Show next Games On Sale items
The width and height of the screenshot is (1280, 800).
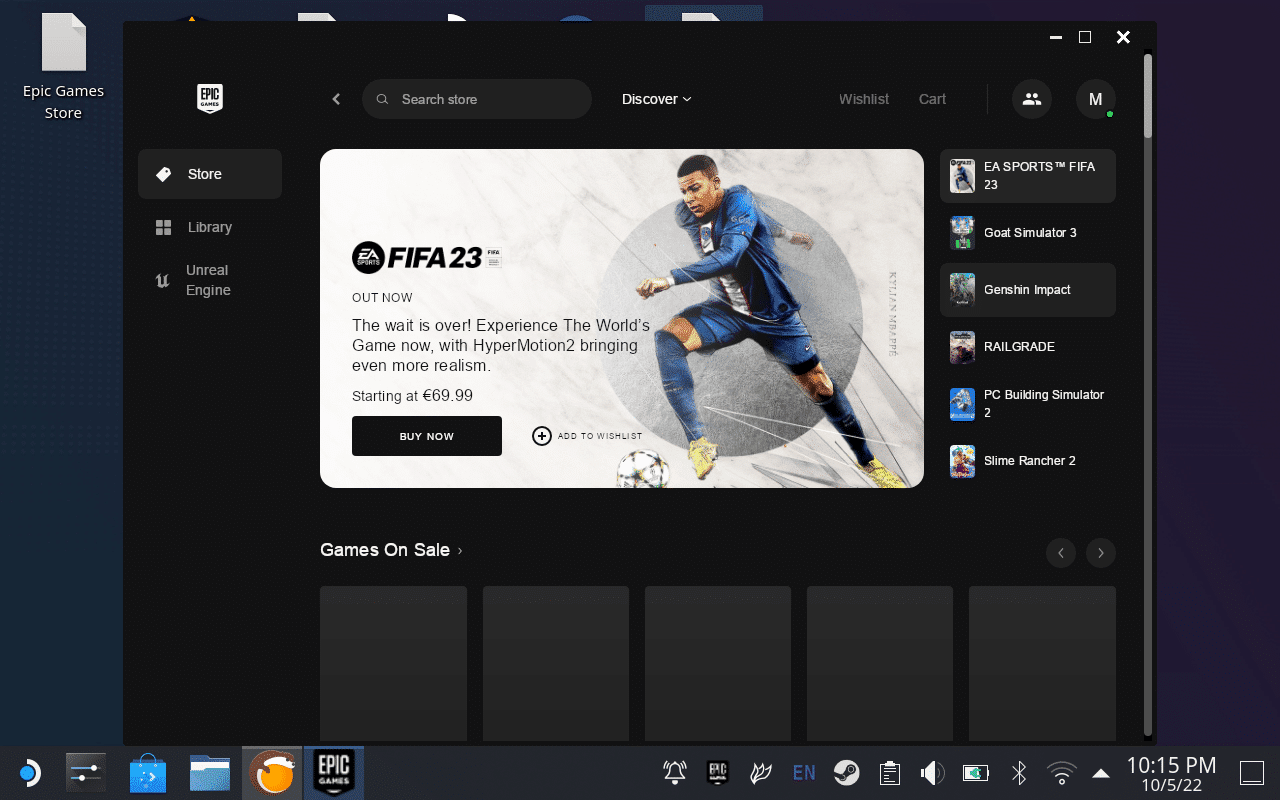click(1101, 553)
